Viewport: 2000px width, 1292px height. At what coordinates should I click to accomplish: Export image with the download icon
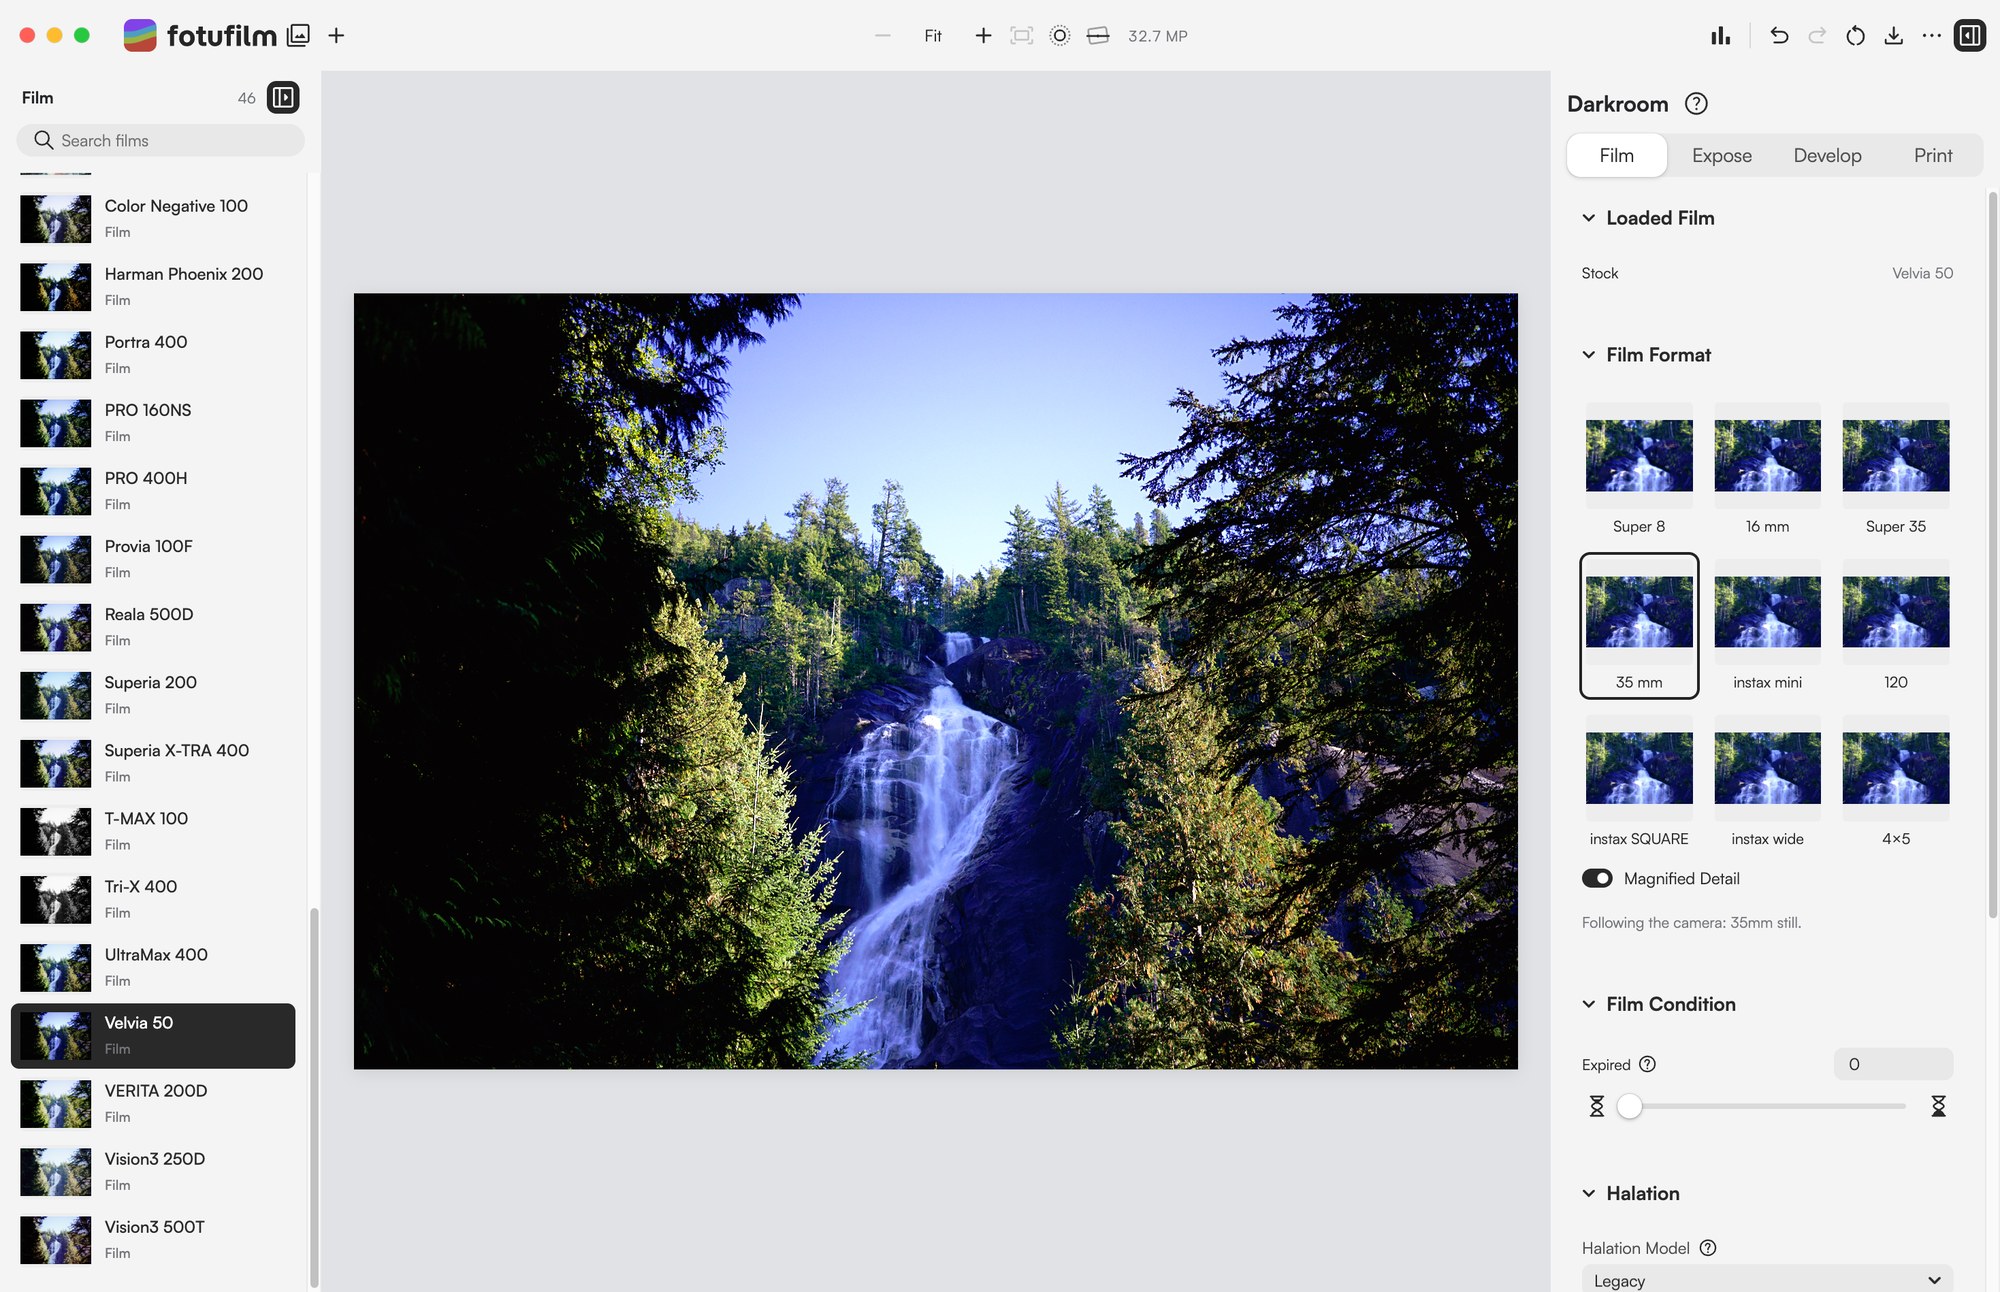(x=1893, y=35)
